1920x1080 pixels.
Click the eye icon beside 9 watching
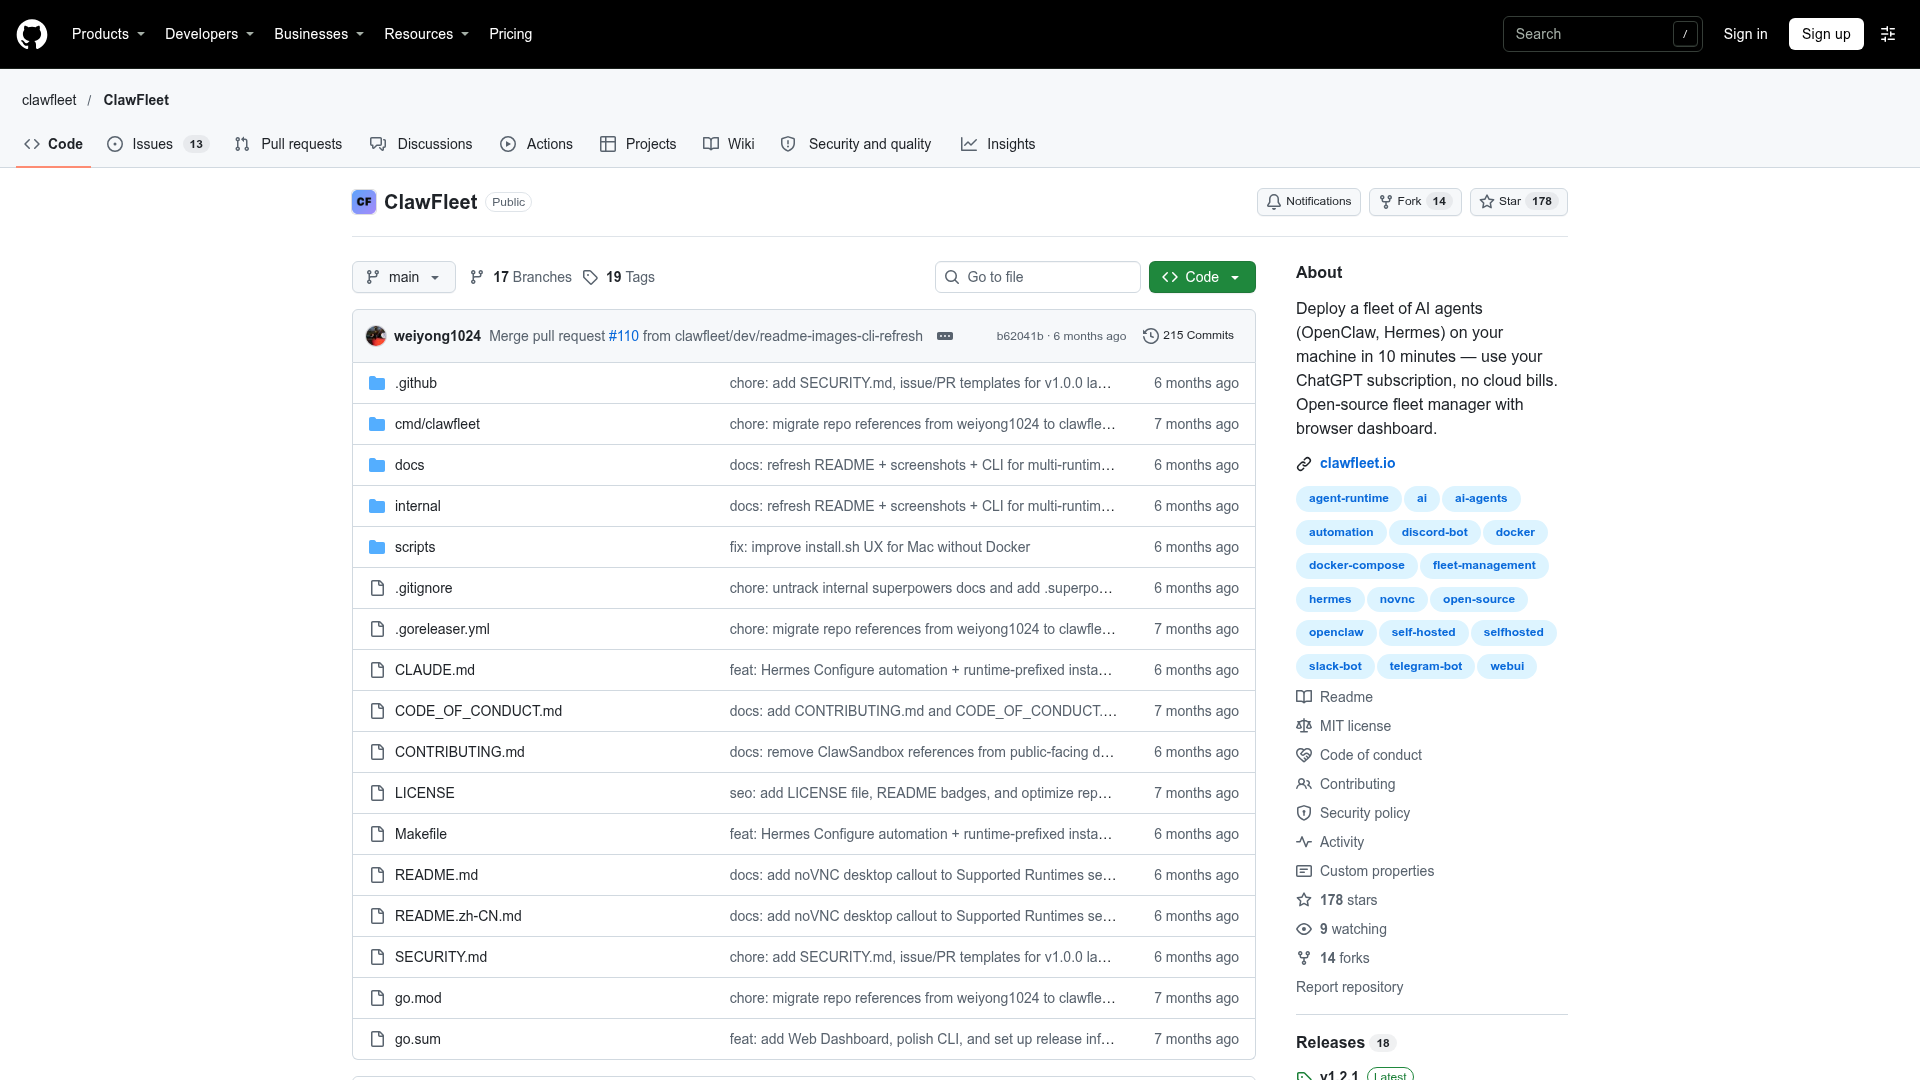point(1304,929)
